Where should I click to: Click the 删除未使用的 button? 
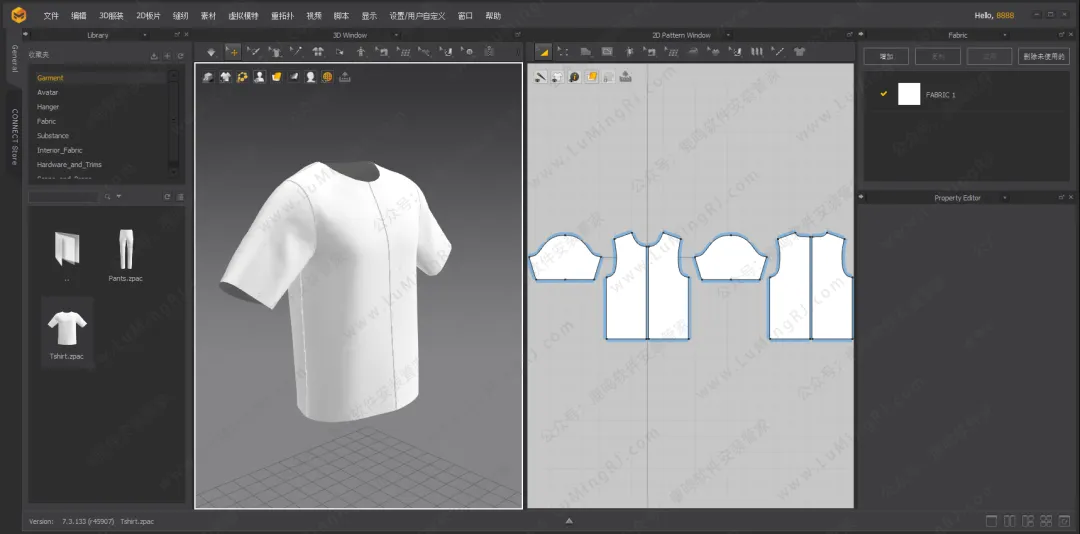pyautogui.click(x=1044, y=57)
